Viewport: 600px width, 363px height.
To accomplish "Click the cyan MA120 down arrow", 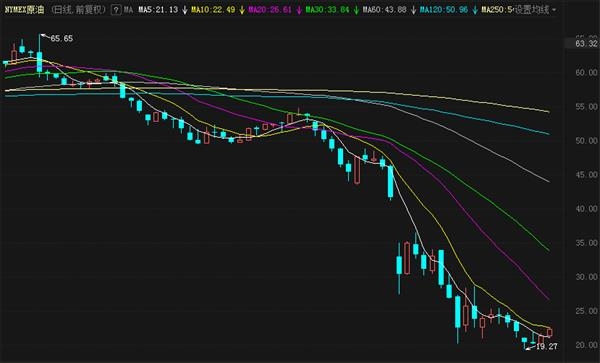I will tap(475, 10).
